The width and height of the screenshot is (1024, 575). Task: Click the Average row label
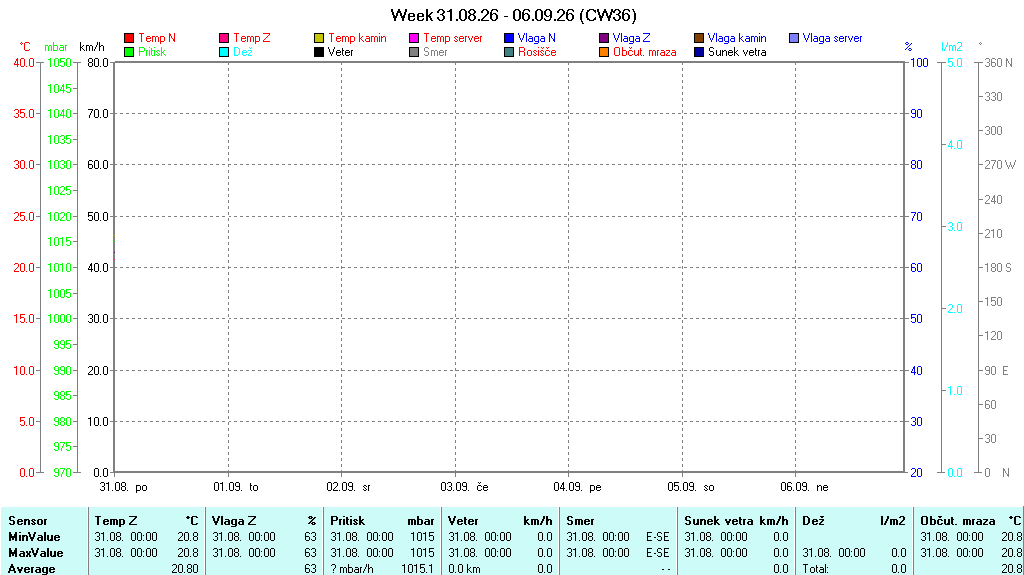point(31,569)
